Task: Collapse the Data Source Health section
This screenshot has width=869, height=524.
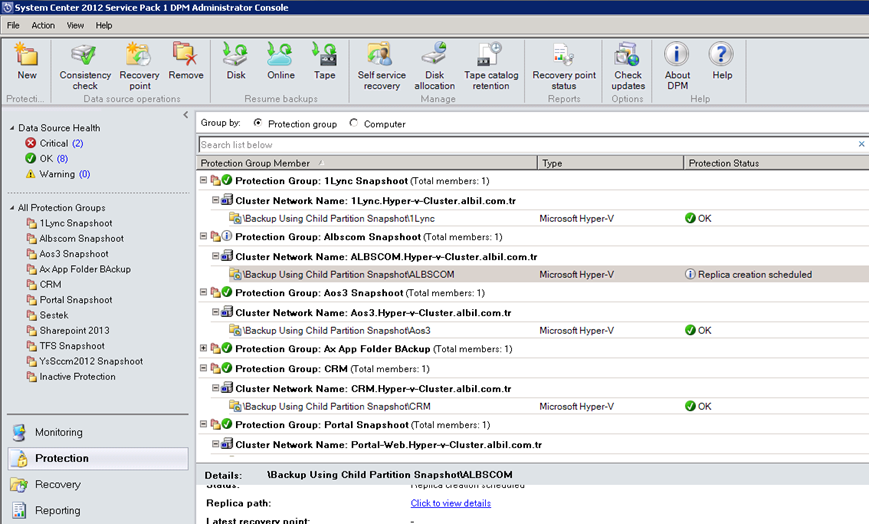Action: pos(12,128)
